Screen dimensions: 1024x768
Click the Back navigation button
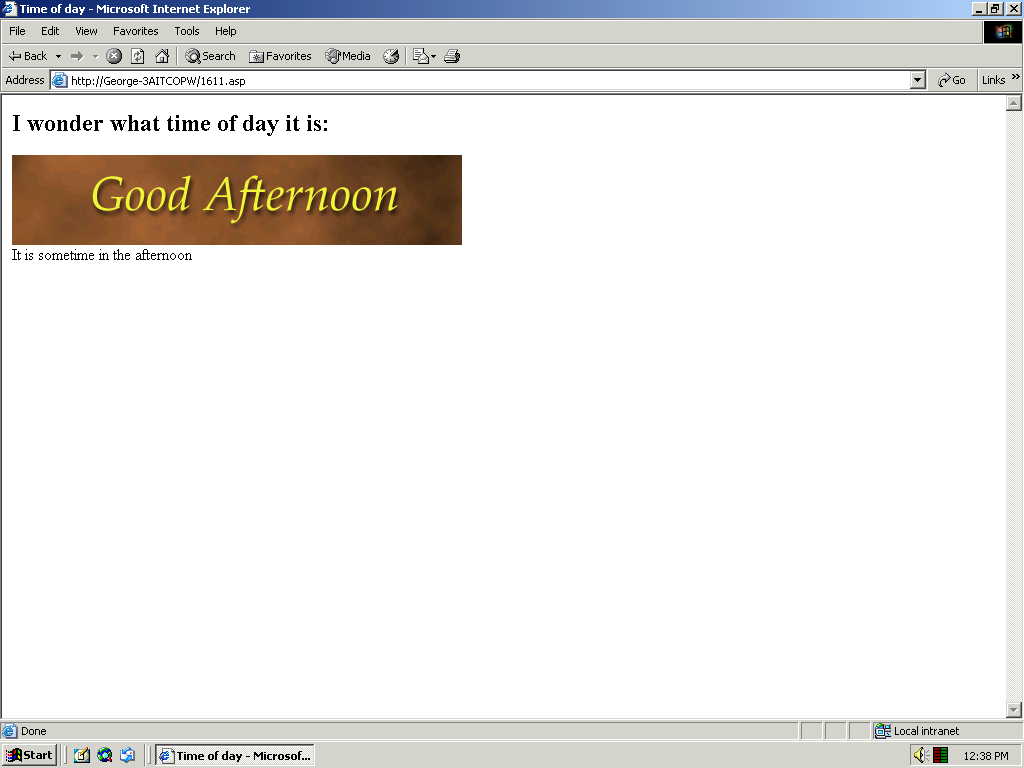tap(28, 56)
